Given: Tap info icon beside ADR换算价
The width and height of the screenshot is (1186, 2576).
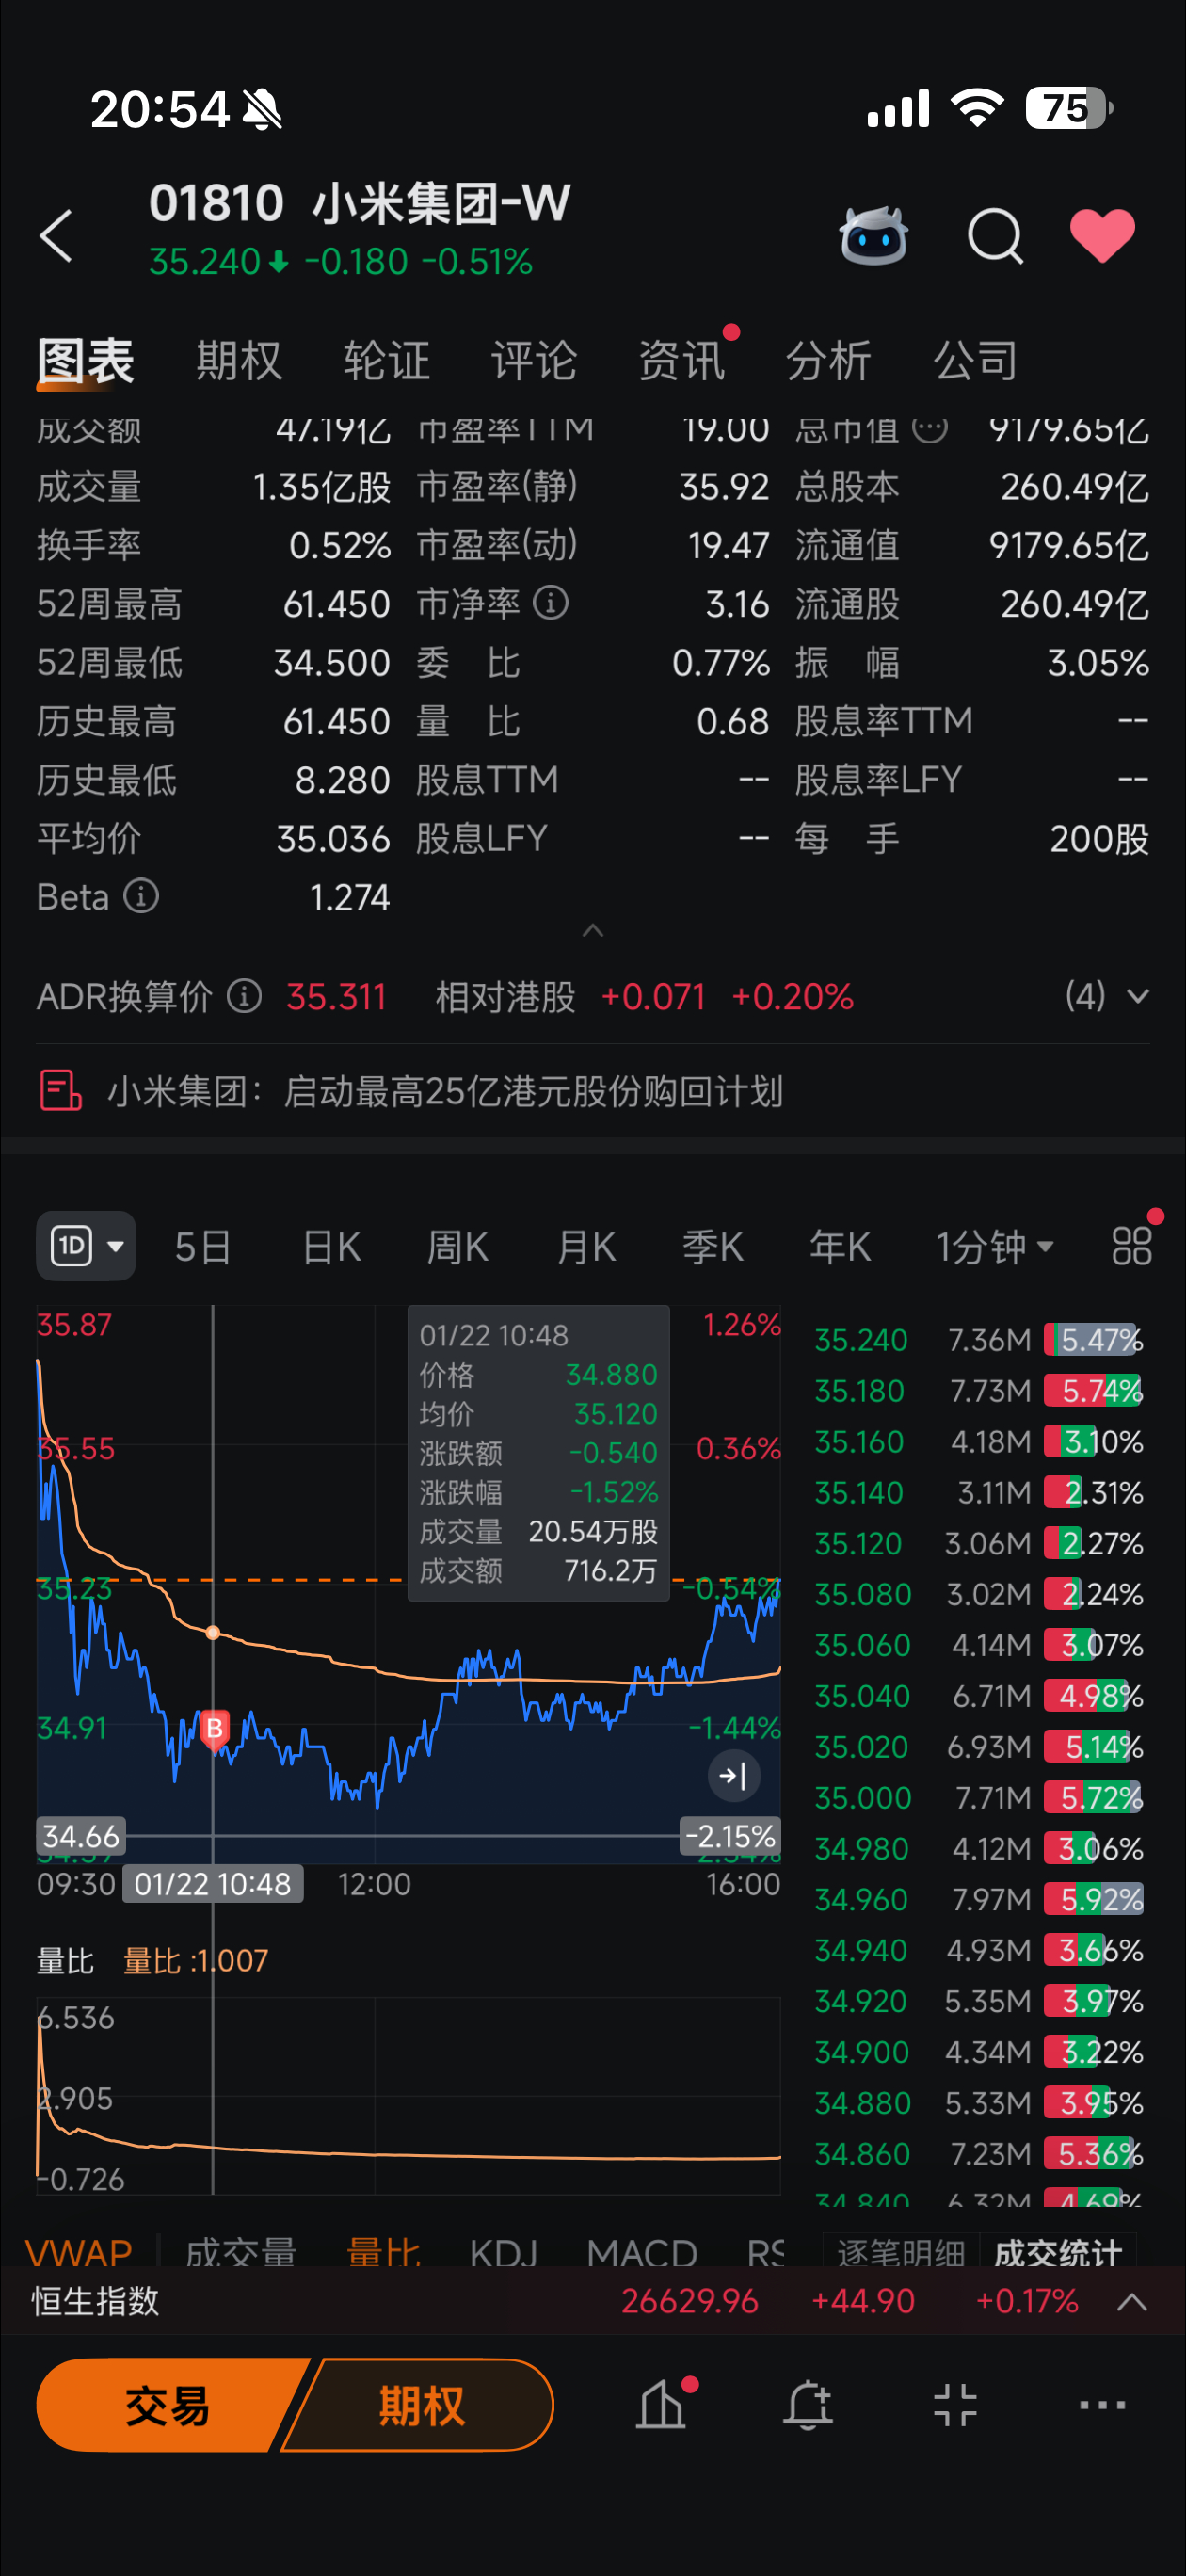Looking at the screenshot, I should [244, 996].
